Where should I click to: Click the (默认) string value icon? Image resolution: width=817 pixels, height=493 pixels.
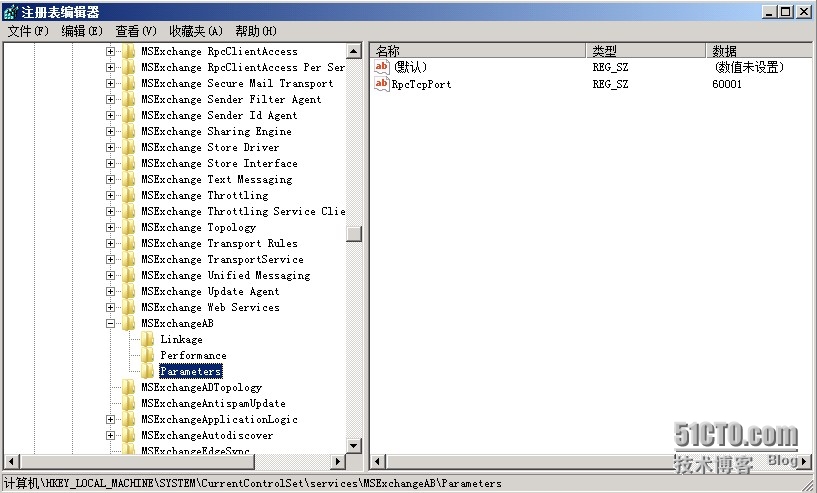(x=381, y=67)
